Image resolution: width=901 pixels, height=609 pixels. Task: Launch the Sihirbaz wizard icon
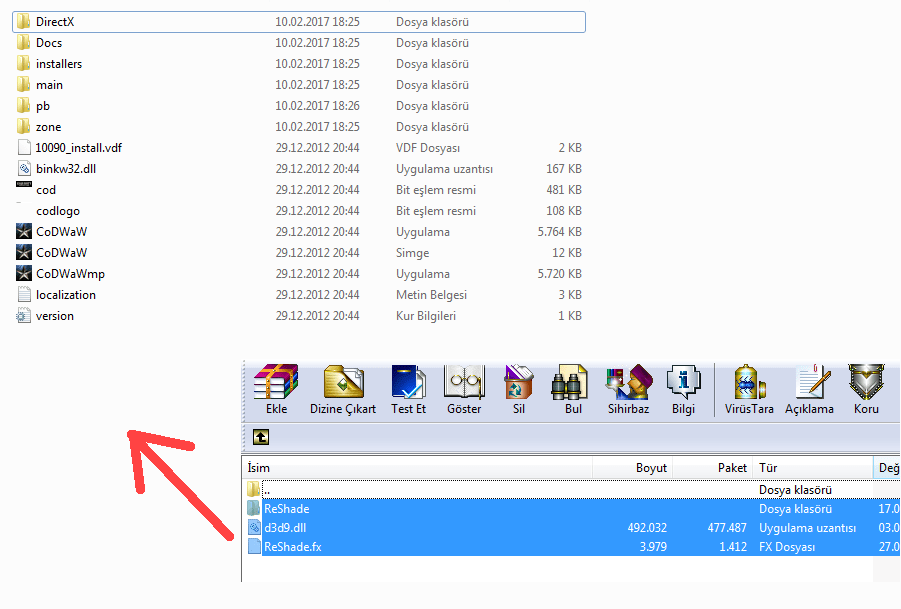point(628,389)
